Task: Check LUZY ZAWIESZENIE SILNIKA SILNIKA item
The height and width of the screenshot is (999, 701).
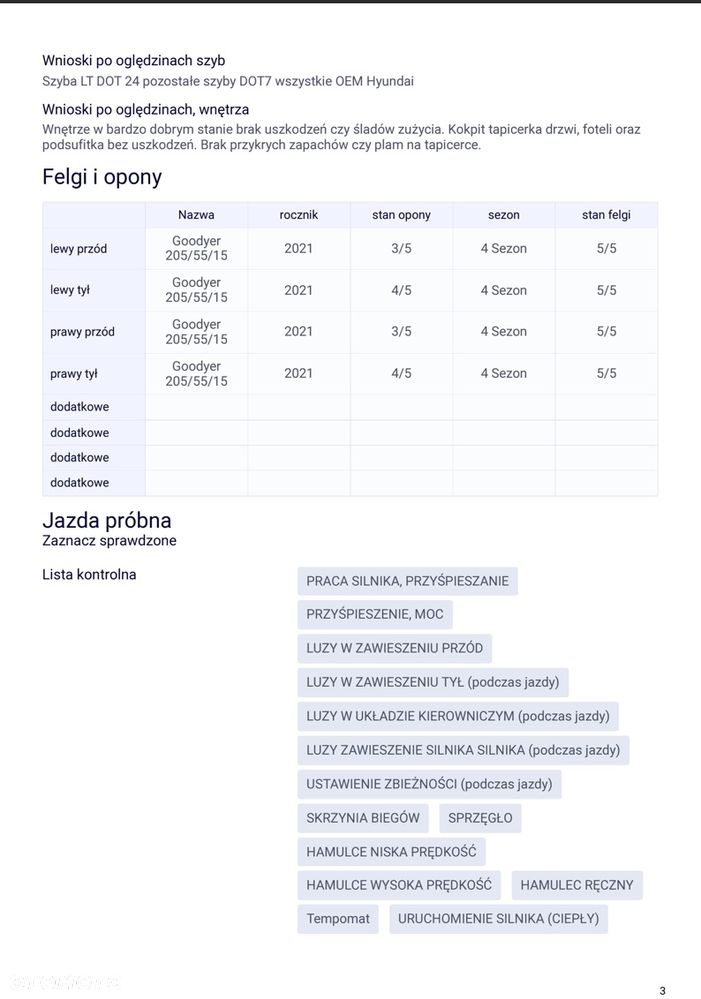Action: [462, 750]
